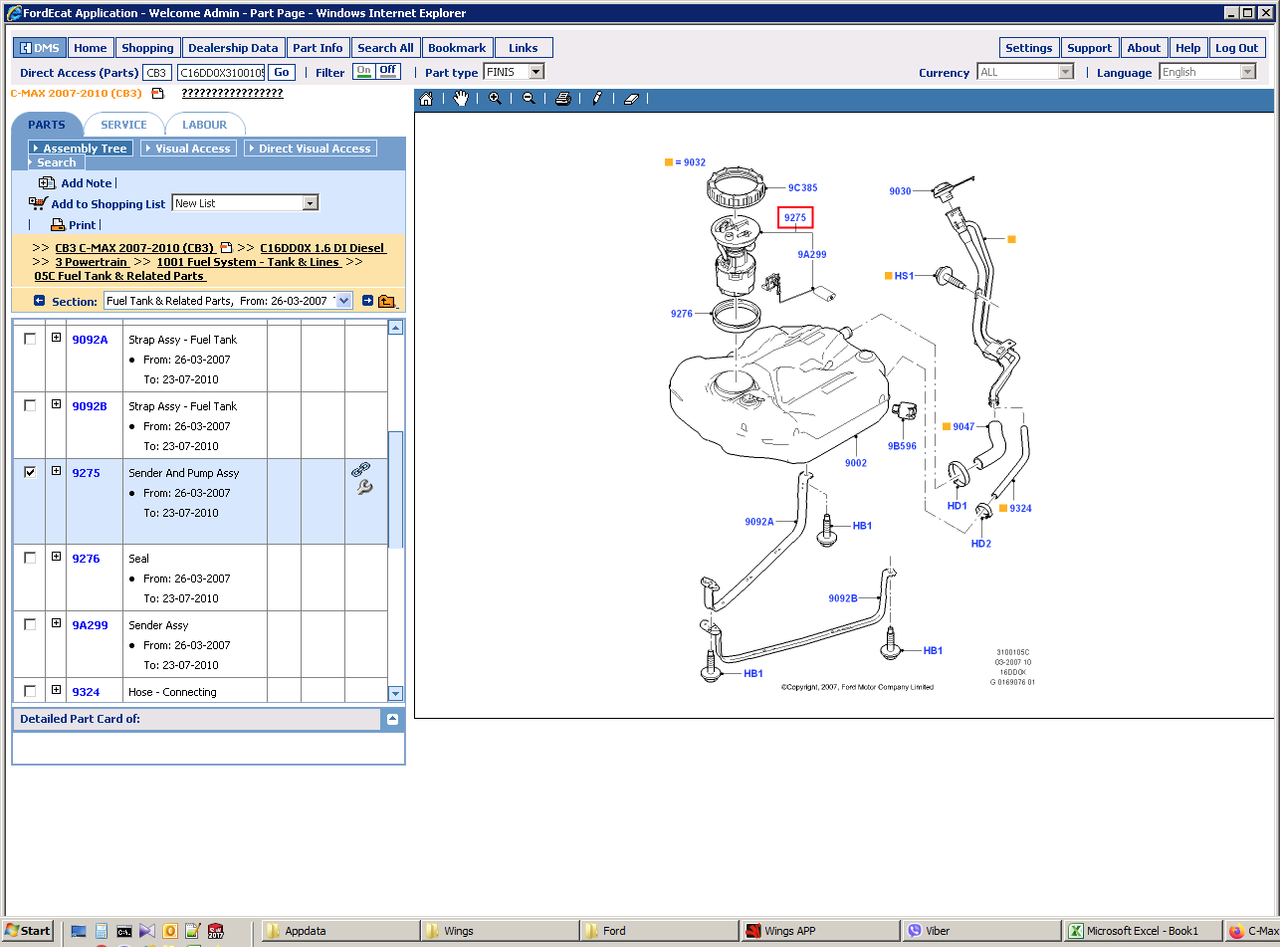Click the Add Note icon
The image size is (1280, 947).
point(47,183)
